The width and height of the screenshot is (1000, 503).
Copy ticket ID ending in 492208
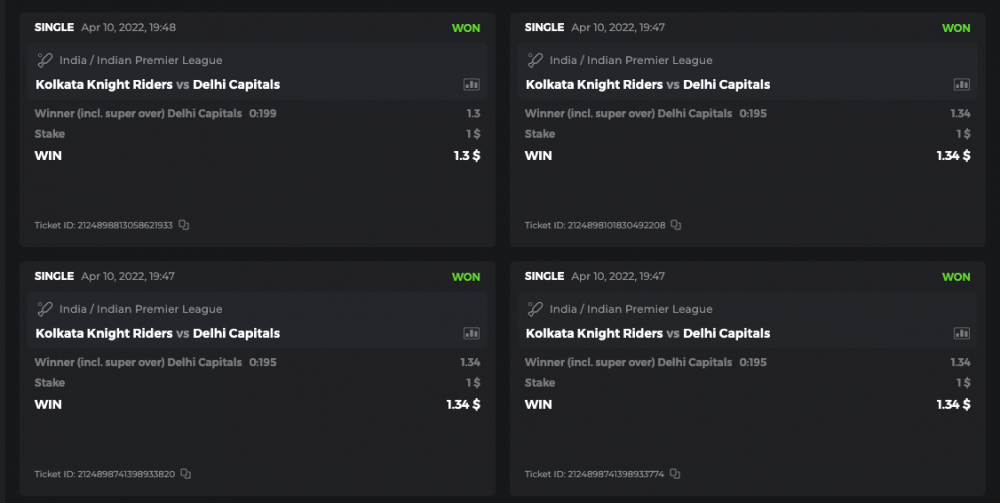[x=676, y=225]
